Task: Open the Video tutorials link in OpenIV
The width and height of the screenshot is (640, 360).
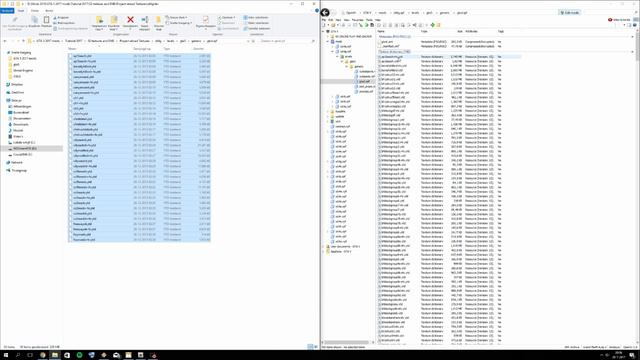Action: click(x=619, y=20)
